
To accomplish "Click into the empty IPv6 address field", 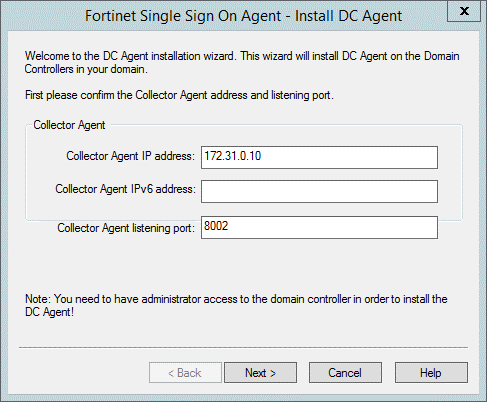I will click(319, 191).
